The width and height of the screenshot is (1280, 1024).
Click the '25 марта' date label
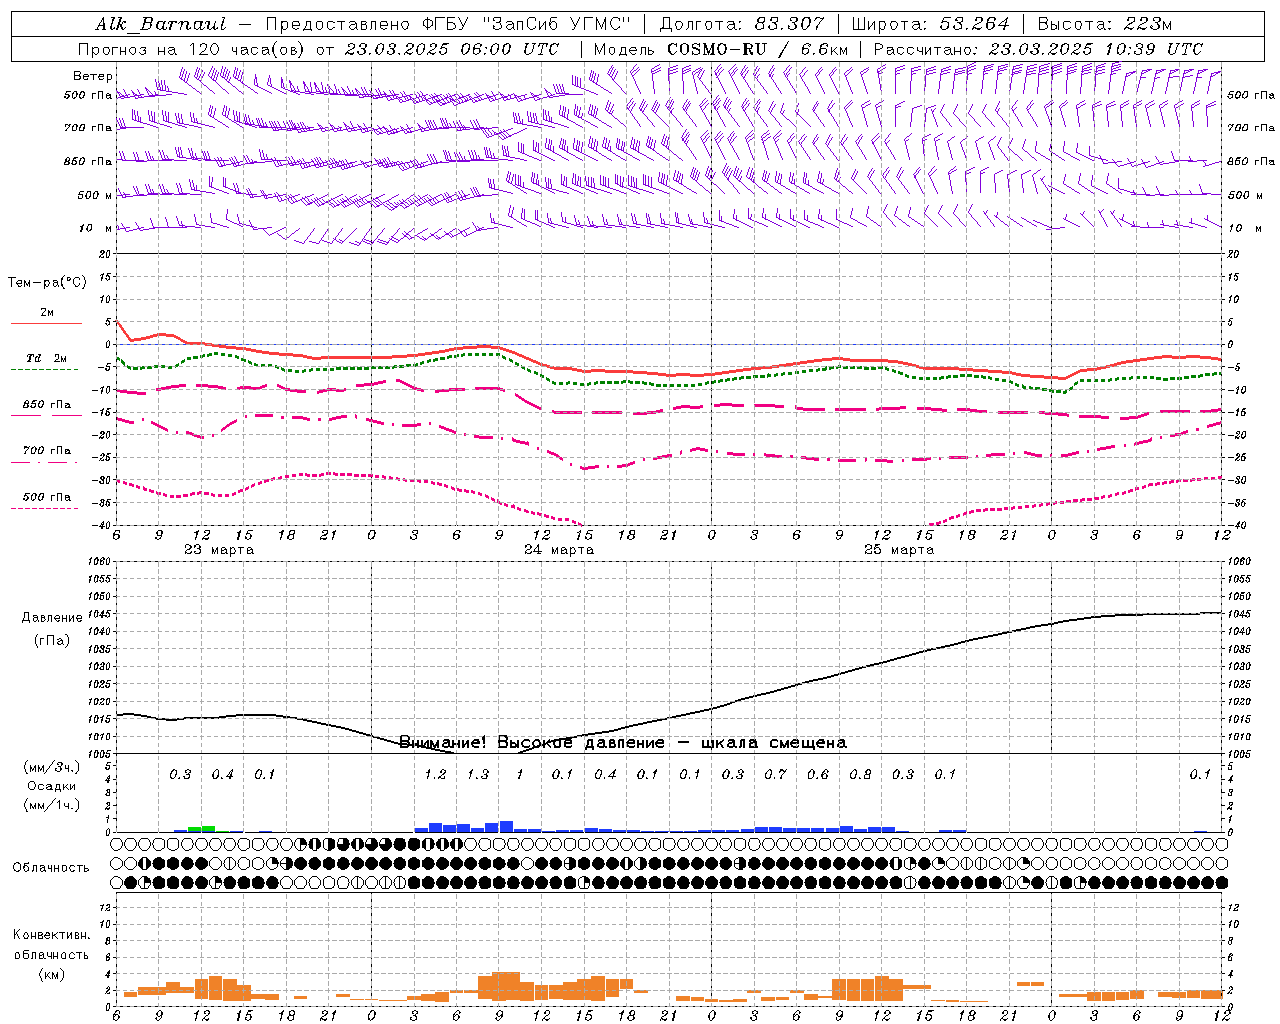click(x=899, y=550)
